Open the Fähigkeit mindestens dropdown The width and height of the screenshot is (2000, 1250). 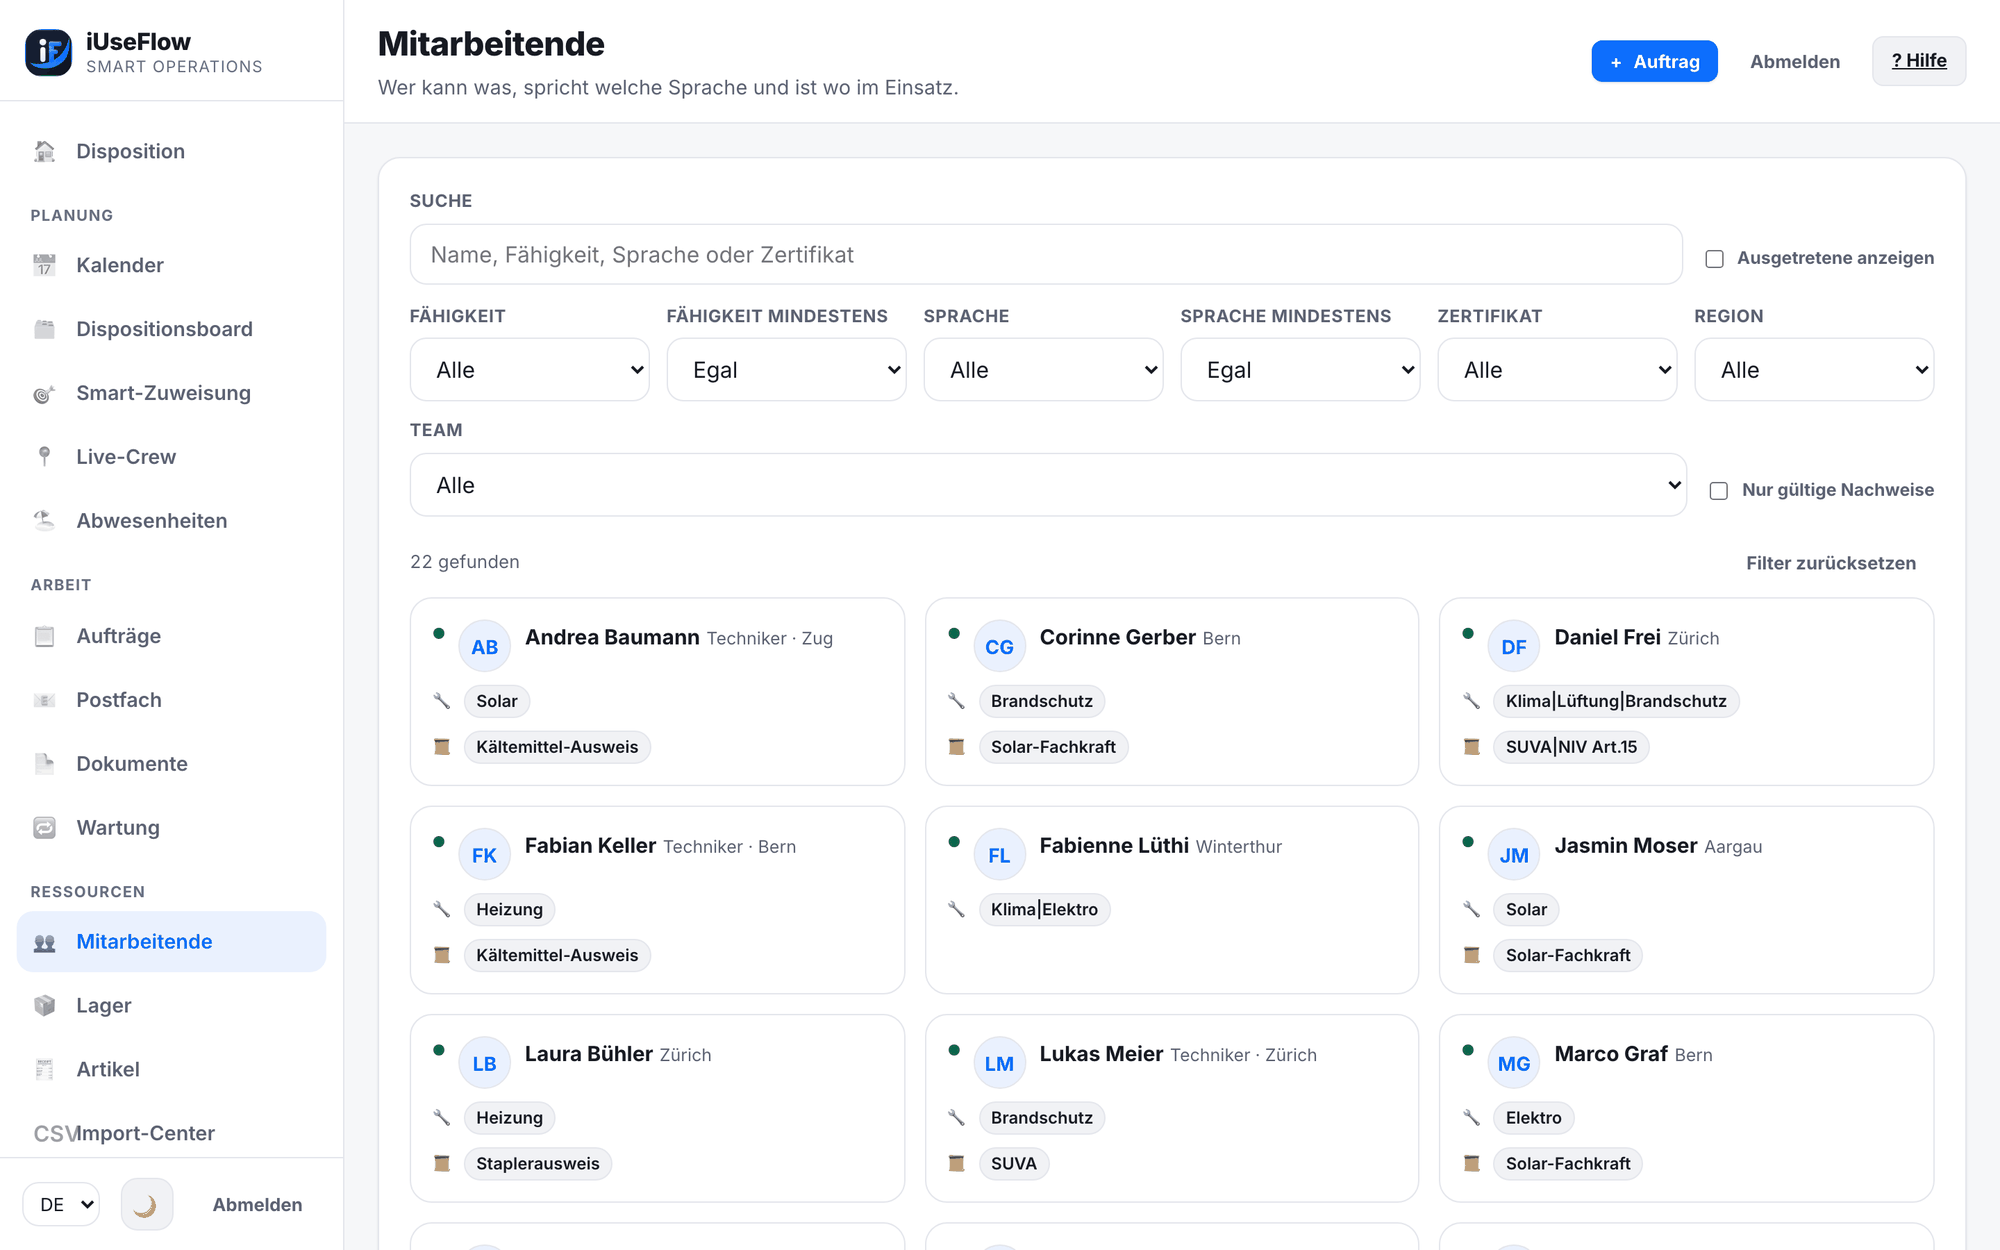tap(787, 370)
